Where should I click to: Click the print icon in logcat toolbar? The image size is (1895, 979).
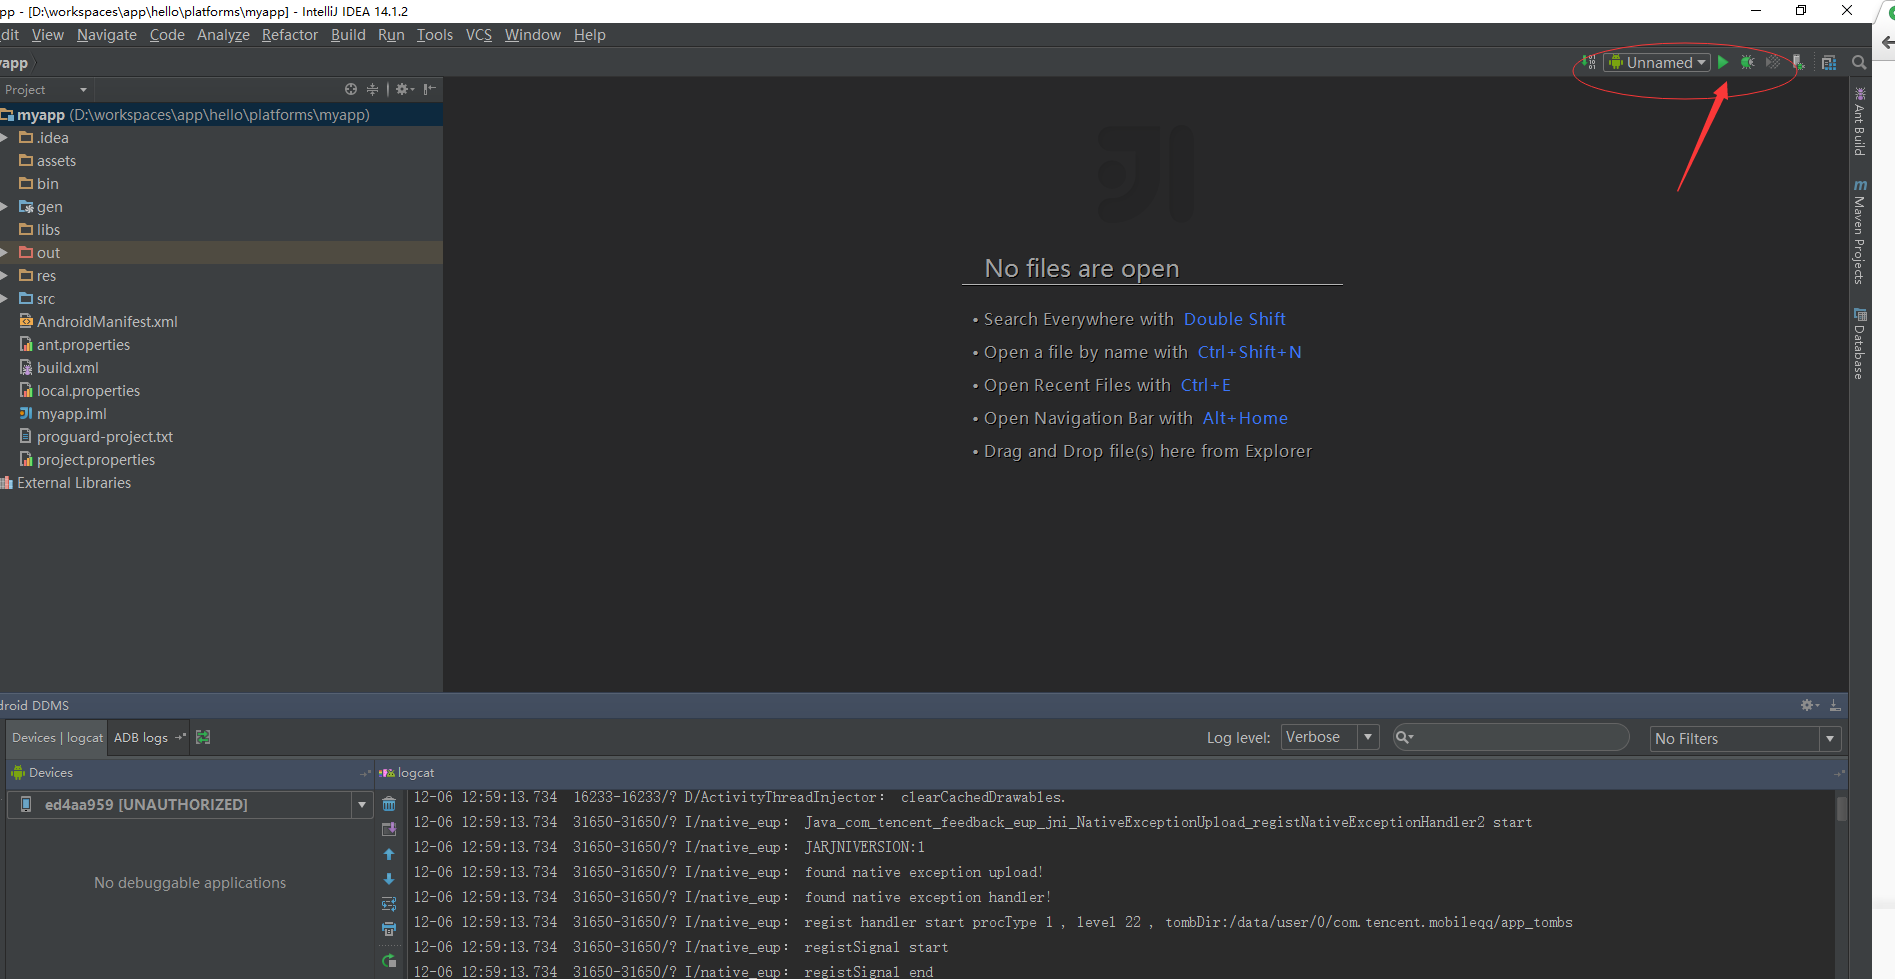click(x=389, y=929)
